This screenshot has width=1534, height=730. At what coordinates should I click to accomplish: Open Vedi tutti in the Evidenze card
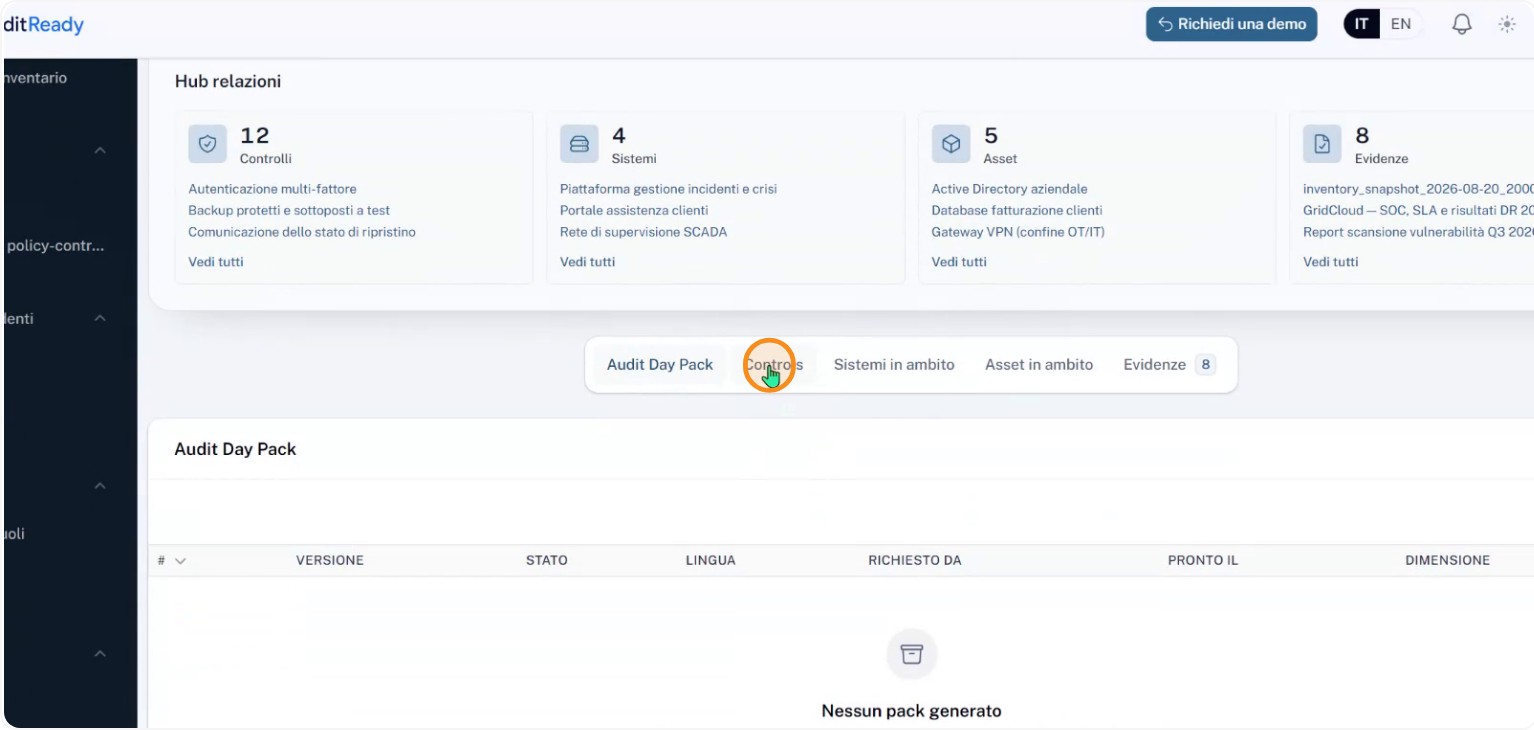pos(1331,262)
